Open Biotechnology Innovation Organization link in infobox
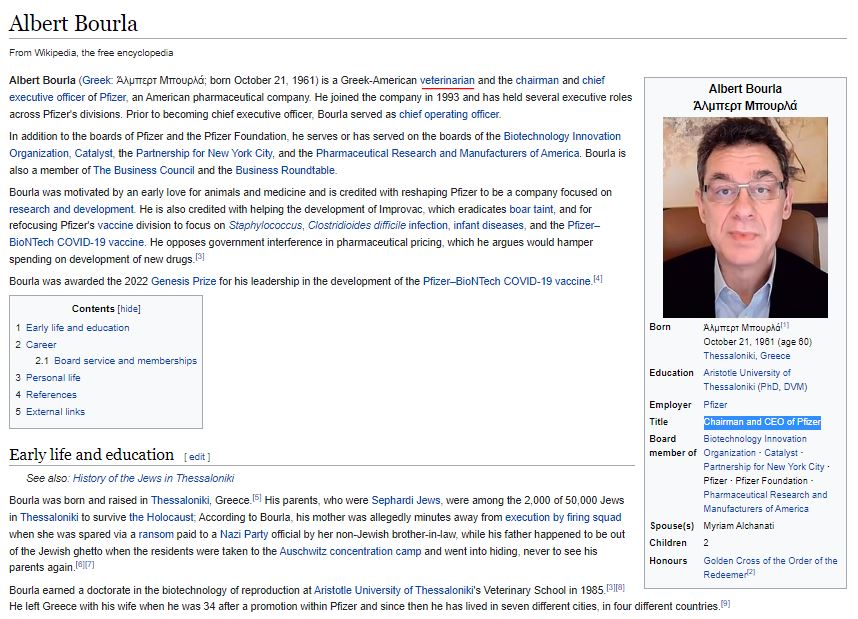The image size is (858, 619). pyautogui.click(x=755, y=446)
